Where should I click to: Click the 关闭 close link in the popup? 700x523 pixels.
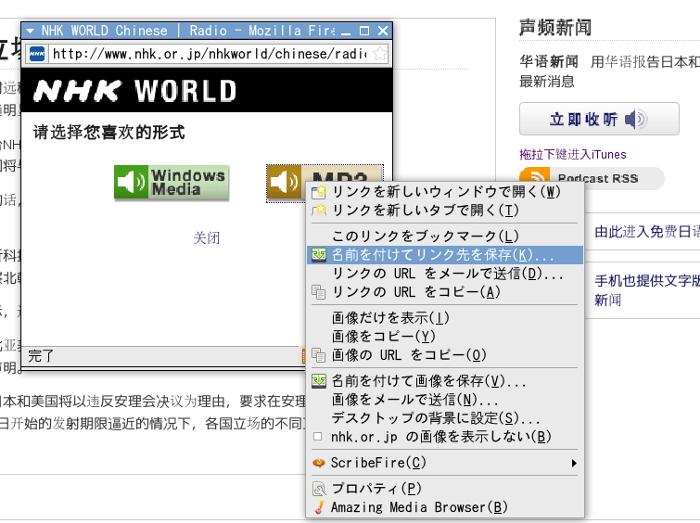[206, 238]
